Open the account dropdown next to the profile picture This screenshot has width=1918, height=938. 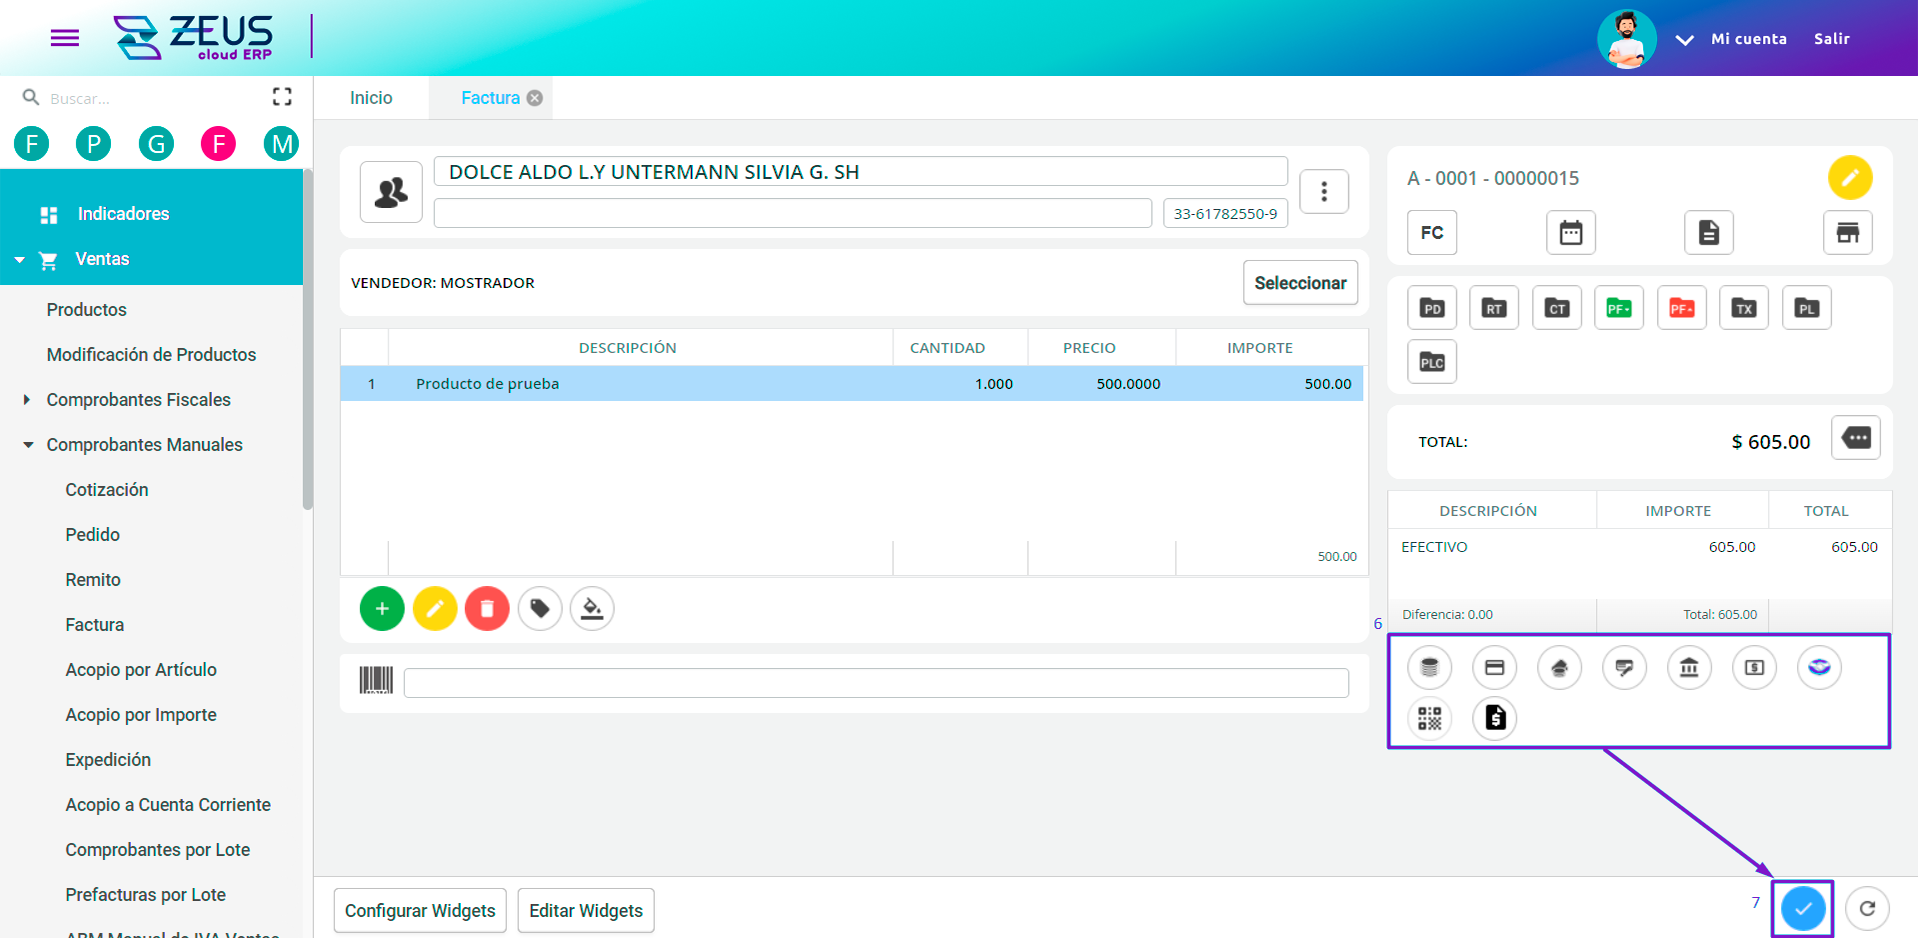(1684, 39)
